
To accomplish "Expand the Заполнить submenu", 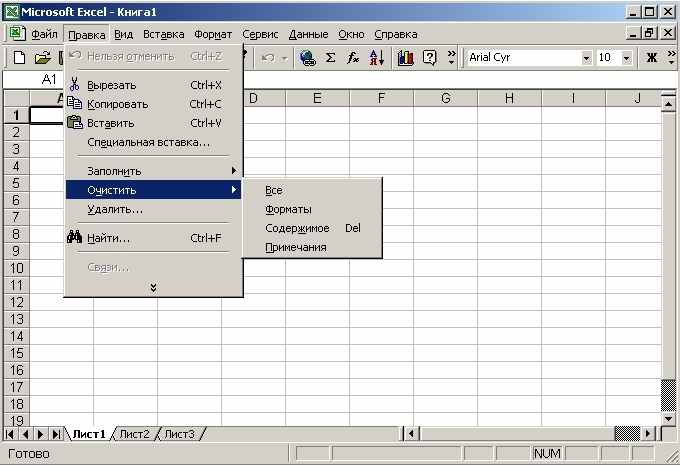I will [x=153, y=171].
